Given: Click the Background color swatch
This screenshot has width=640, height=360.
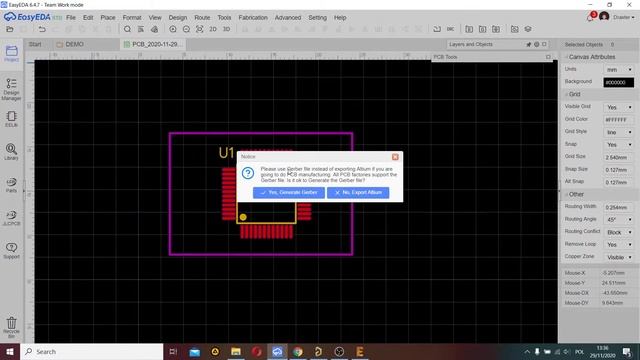Looking at the screenshot, I should pos(618,82).
